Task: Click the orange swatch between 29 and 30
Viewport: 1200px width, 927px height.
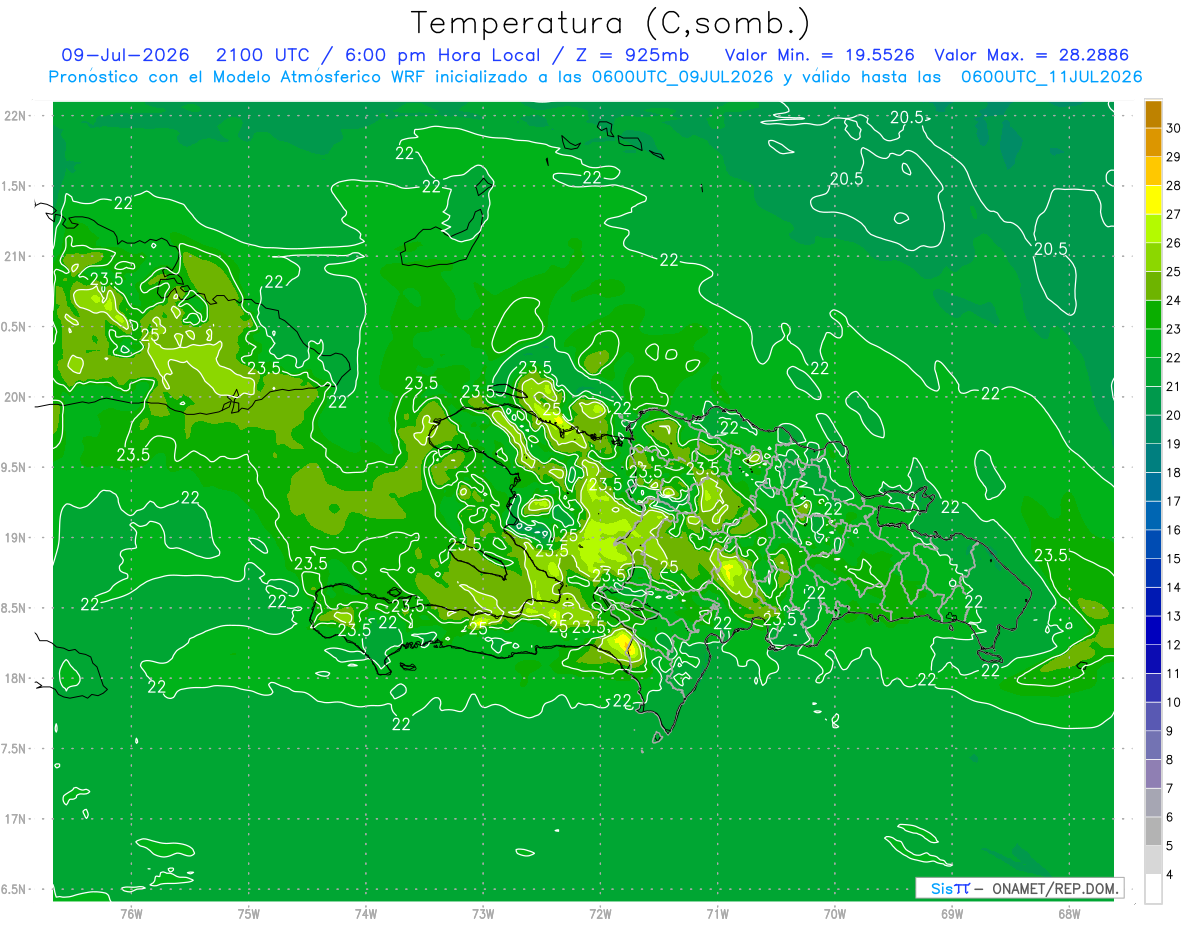Action: point(1153,142)
